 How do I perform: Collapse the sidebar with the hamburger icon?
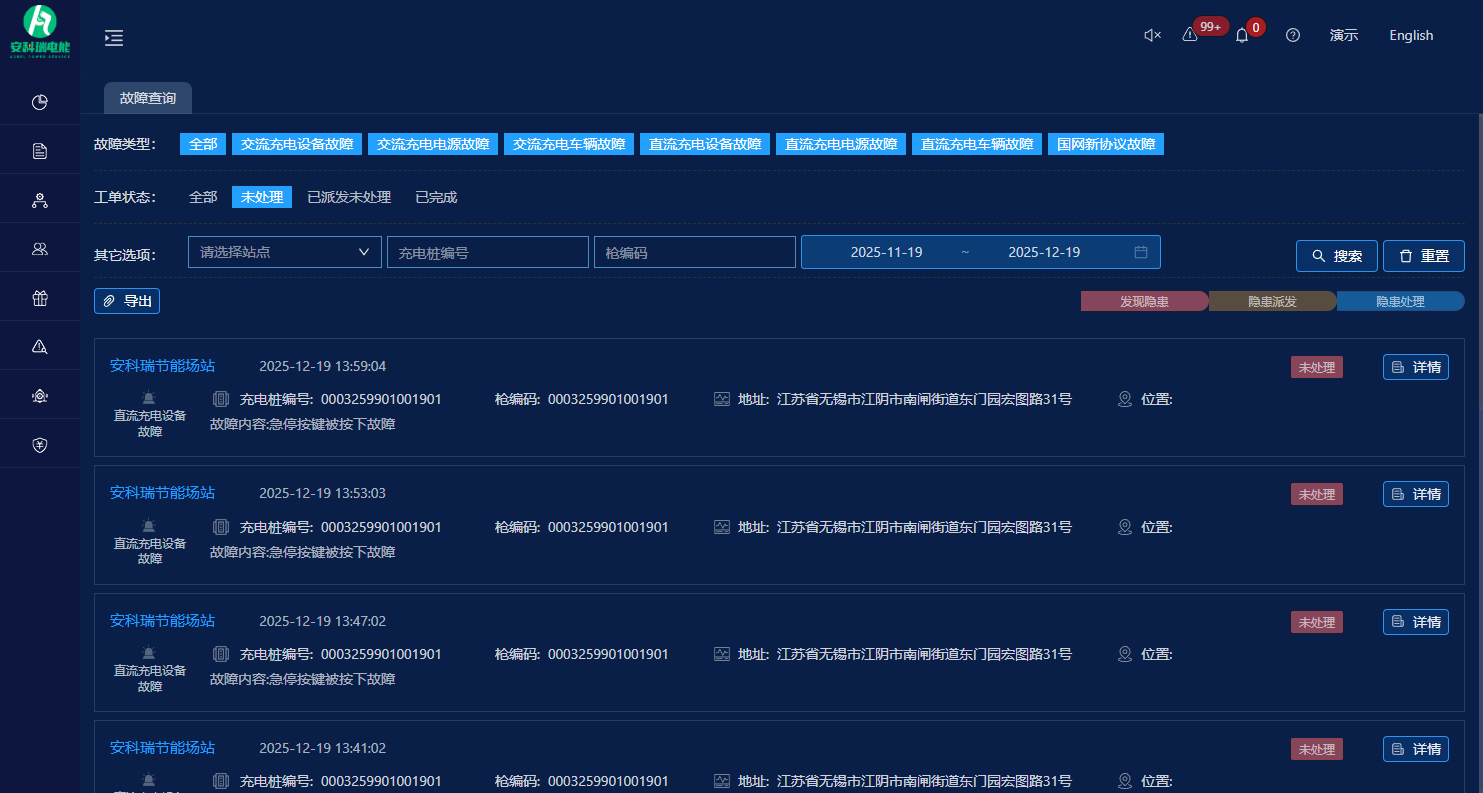pos(114,38)
